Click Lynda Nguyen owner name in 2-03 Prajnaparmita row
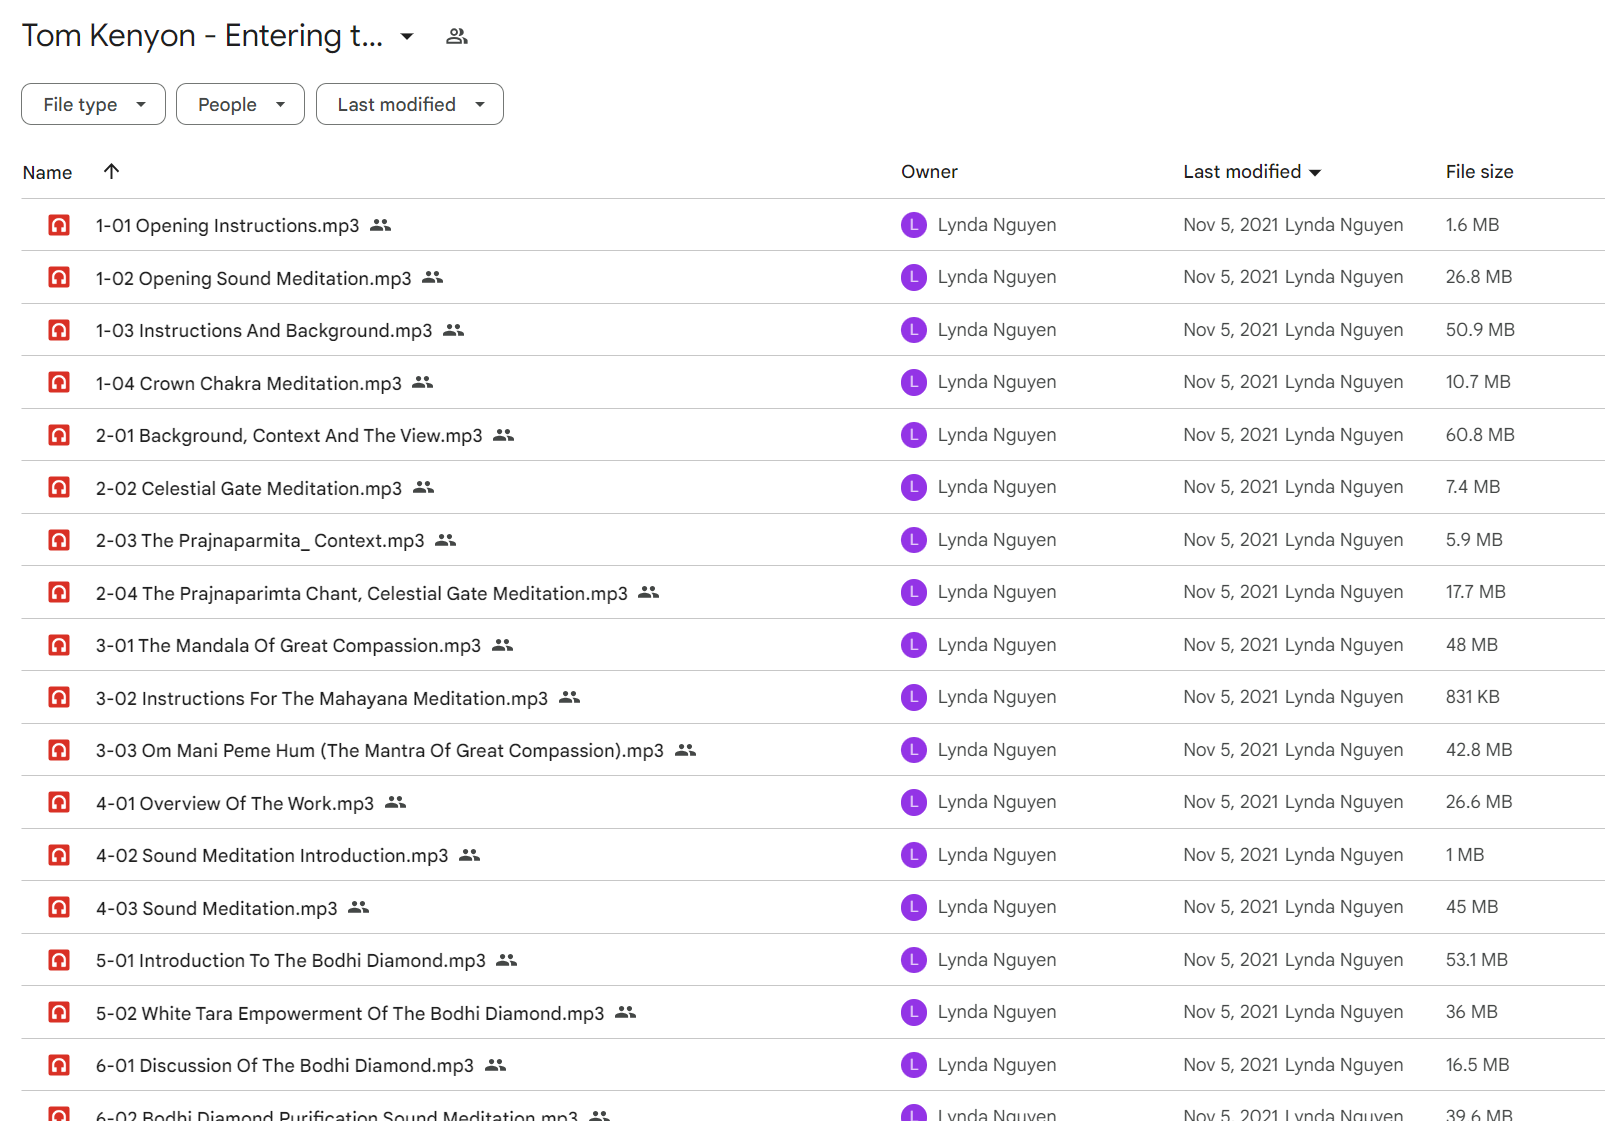Viewport: 1605px width, 1121px height. [997, 540]
